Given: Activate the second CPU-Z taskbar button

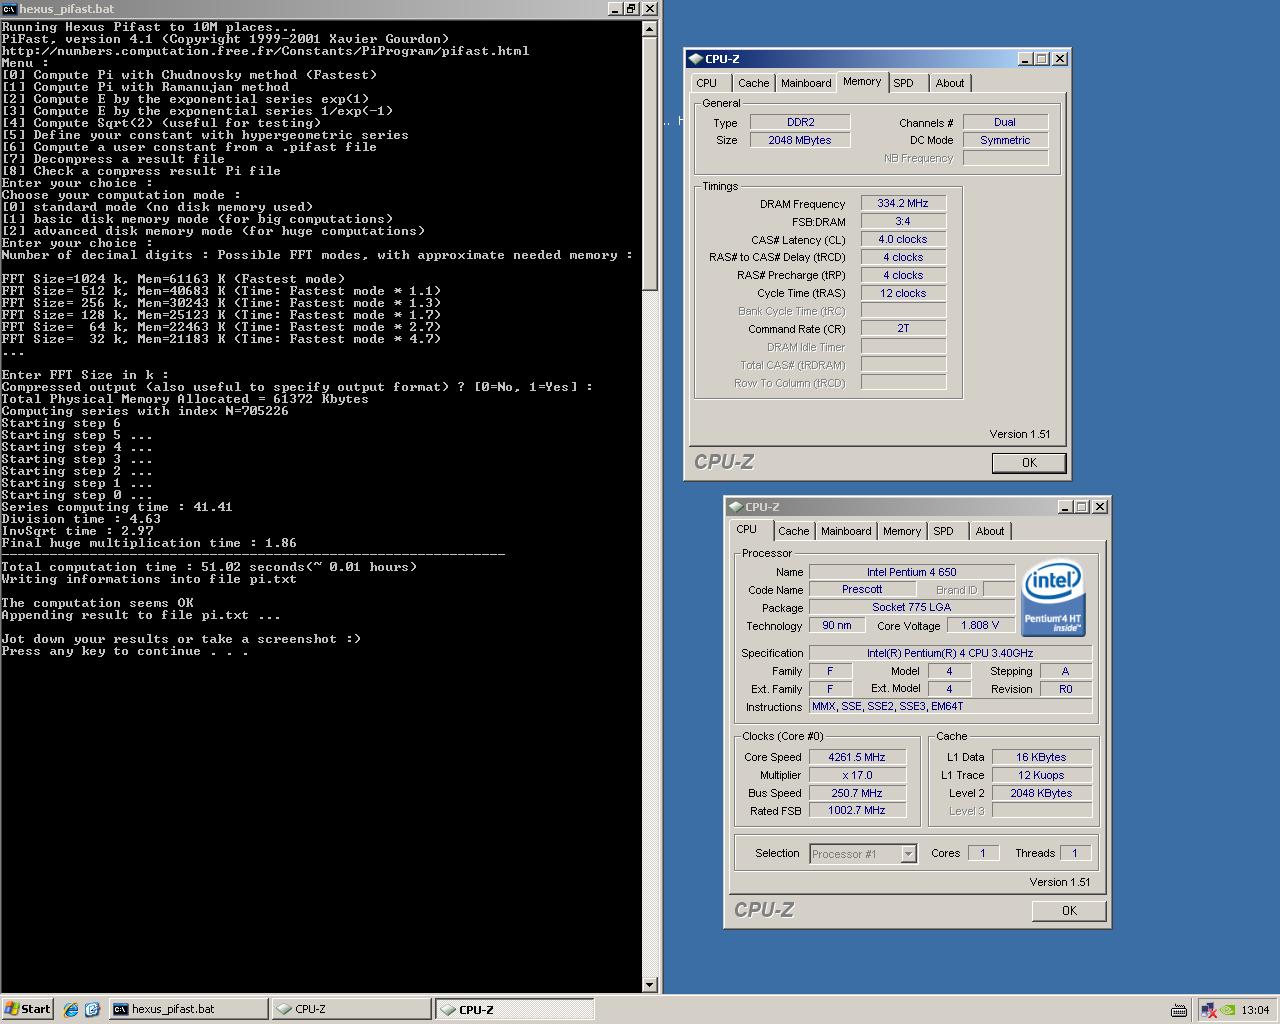Looking at the screenshot, I should pos(515,1009).
